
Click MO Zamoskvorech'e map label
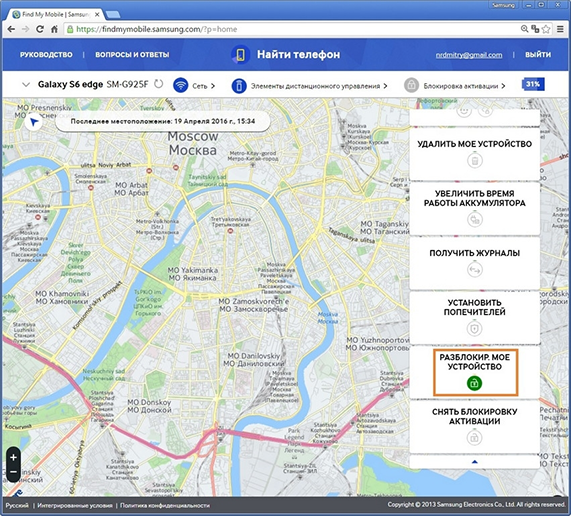254,305
